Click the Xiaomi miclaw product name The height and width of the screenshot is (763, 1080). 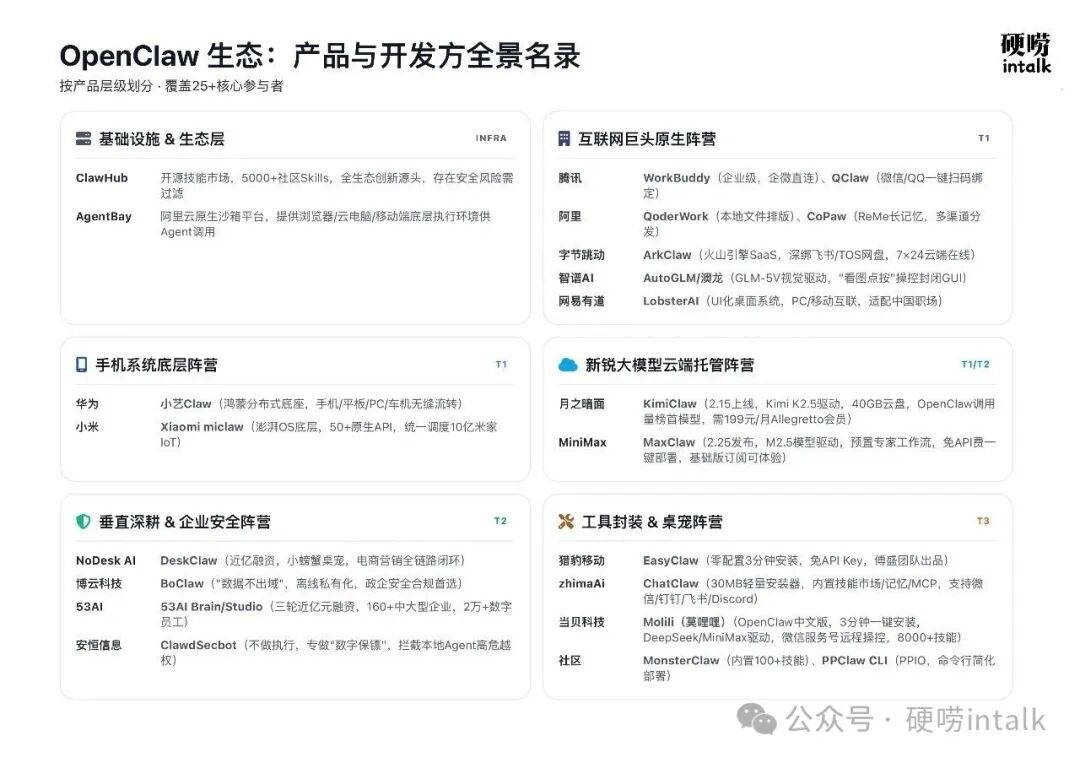point(202,427)
